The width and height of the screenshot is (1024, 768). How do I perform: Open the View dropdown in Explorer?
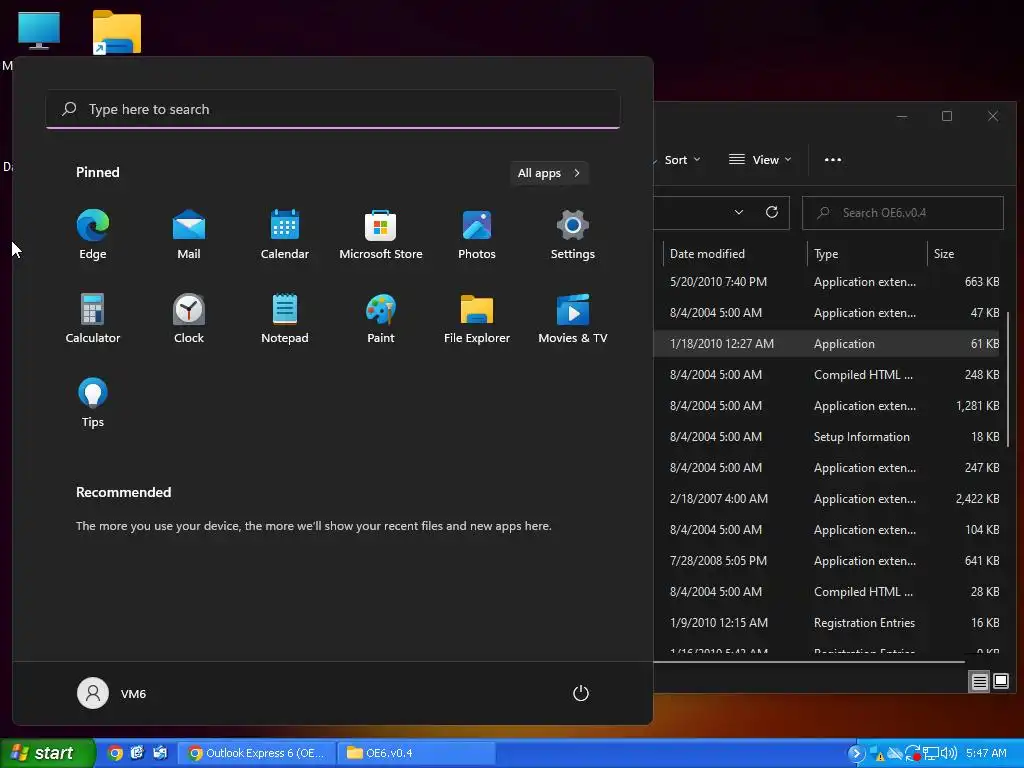pos(760,160)
